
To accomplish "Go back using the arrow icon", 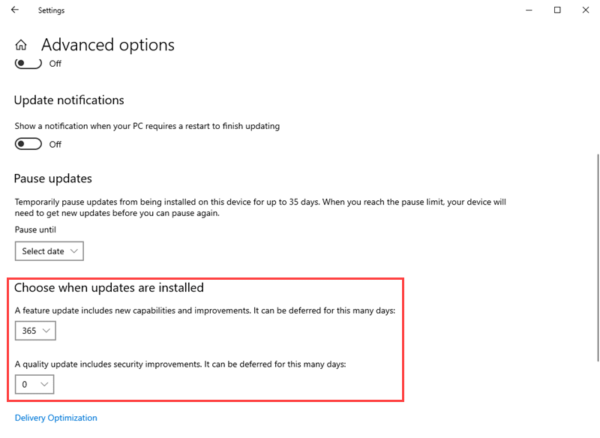I will point(15,10).
